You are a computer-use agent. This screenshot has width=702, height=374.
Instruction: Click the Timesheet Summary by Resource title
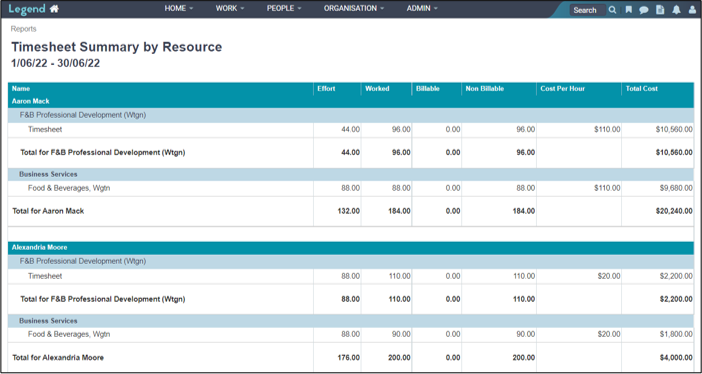(x=116, y=47)
